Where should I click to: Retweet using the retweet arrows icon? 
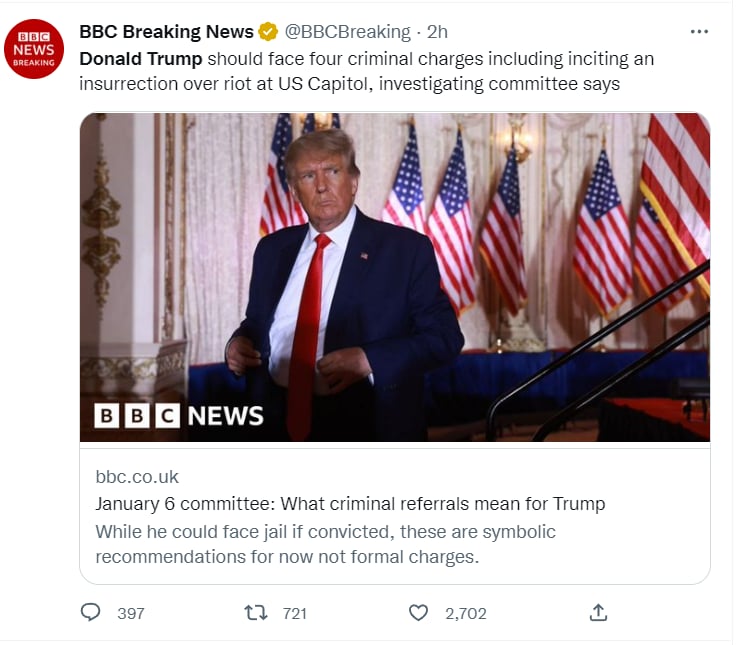pyautogui.click(x=256, y=612)
